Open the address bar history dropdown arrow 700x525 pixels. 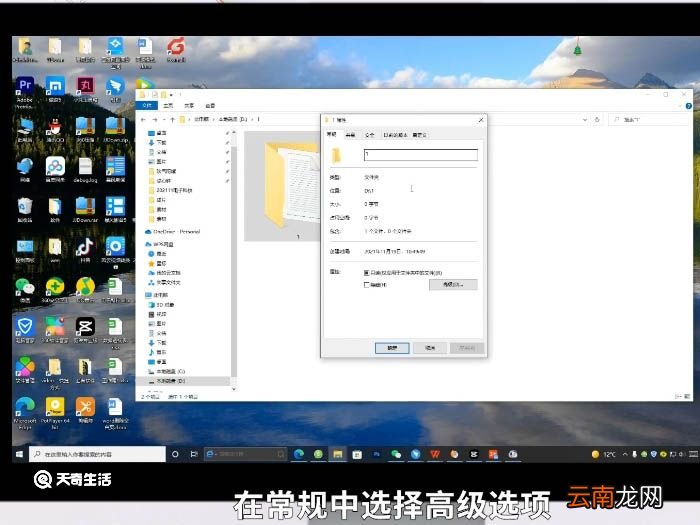585,120
